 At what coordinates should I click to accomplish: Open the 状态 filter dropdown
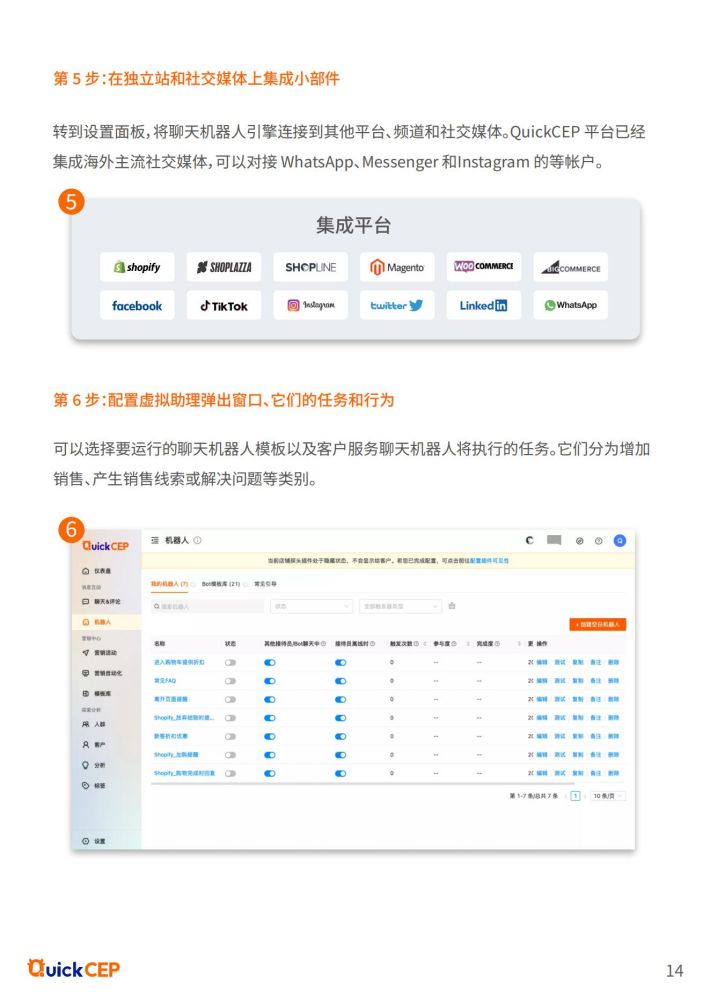click(311, 606)
